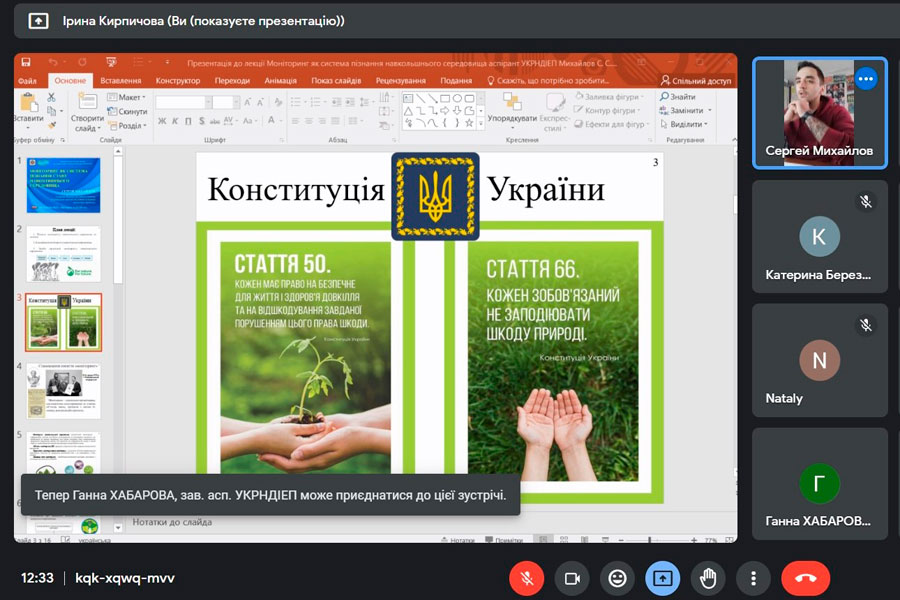Click the Знайти find button
The image size is (900, 600).
click(x=680, y=97)
